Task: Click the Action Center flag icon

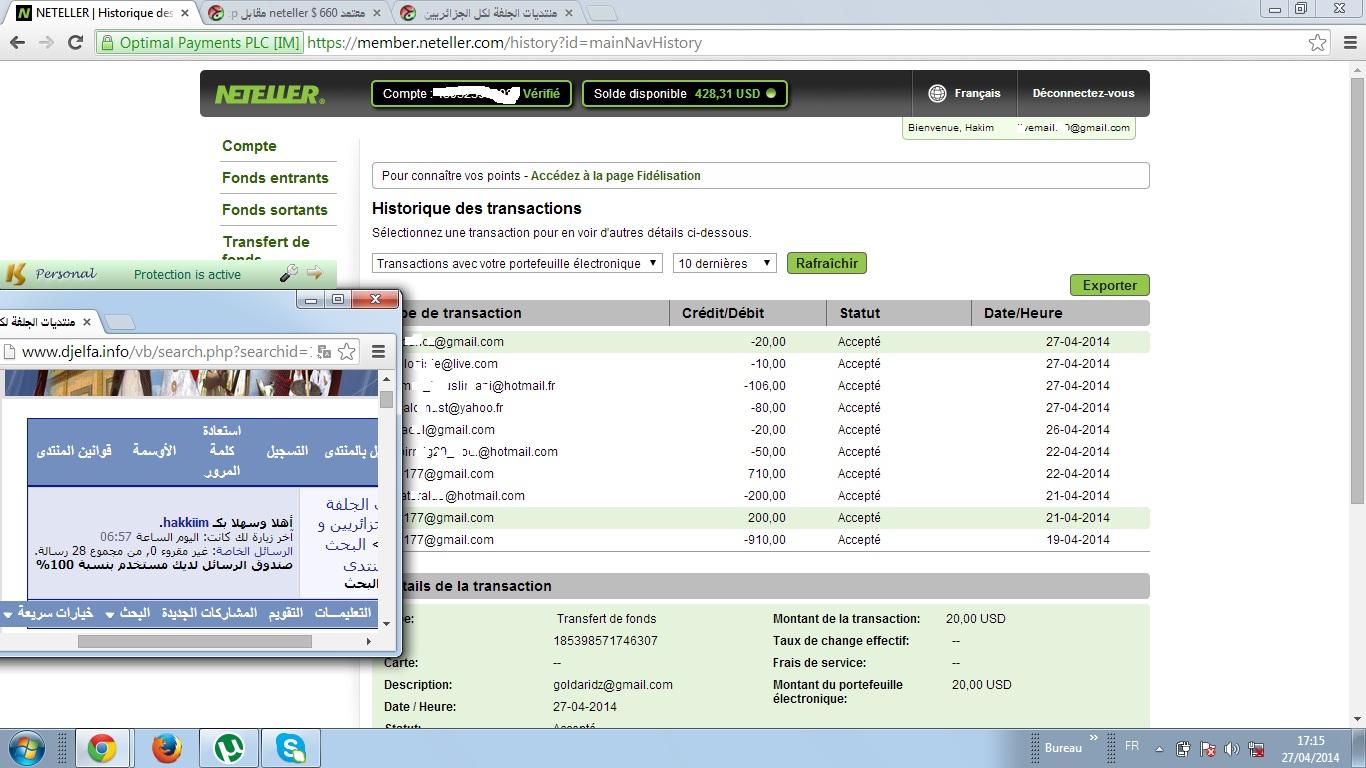Action: (x=1208, y=749)
